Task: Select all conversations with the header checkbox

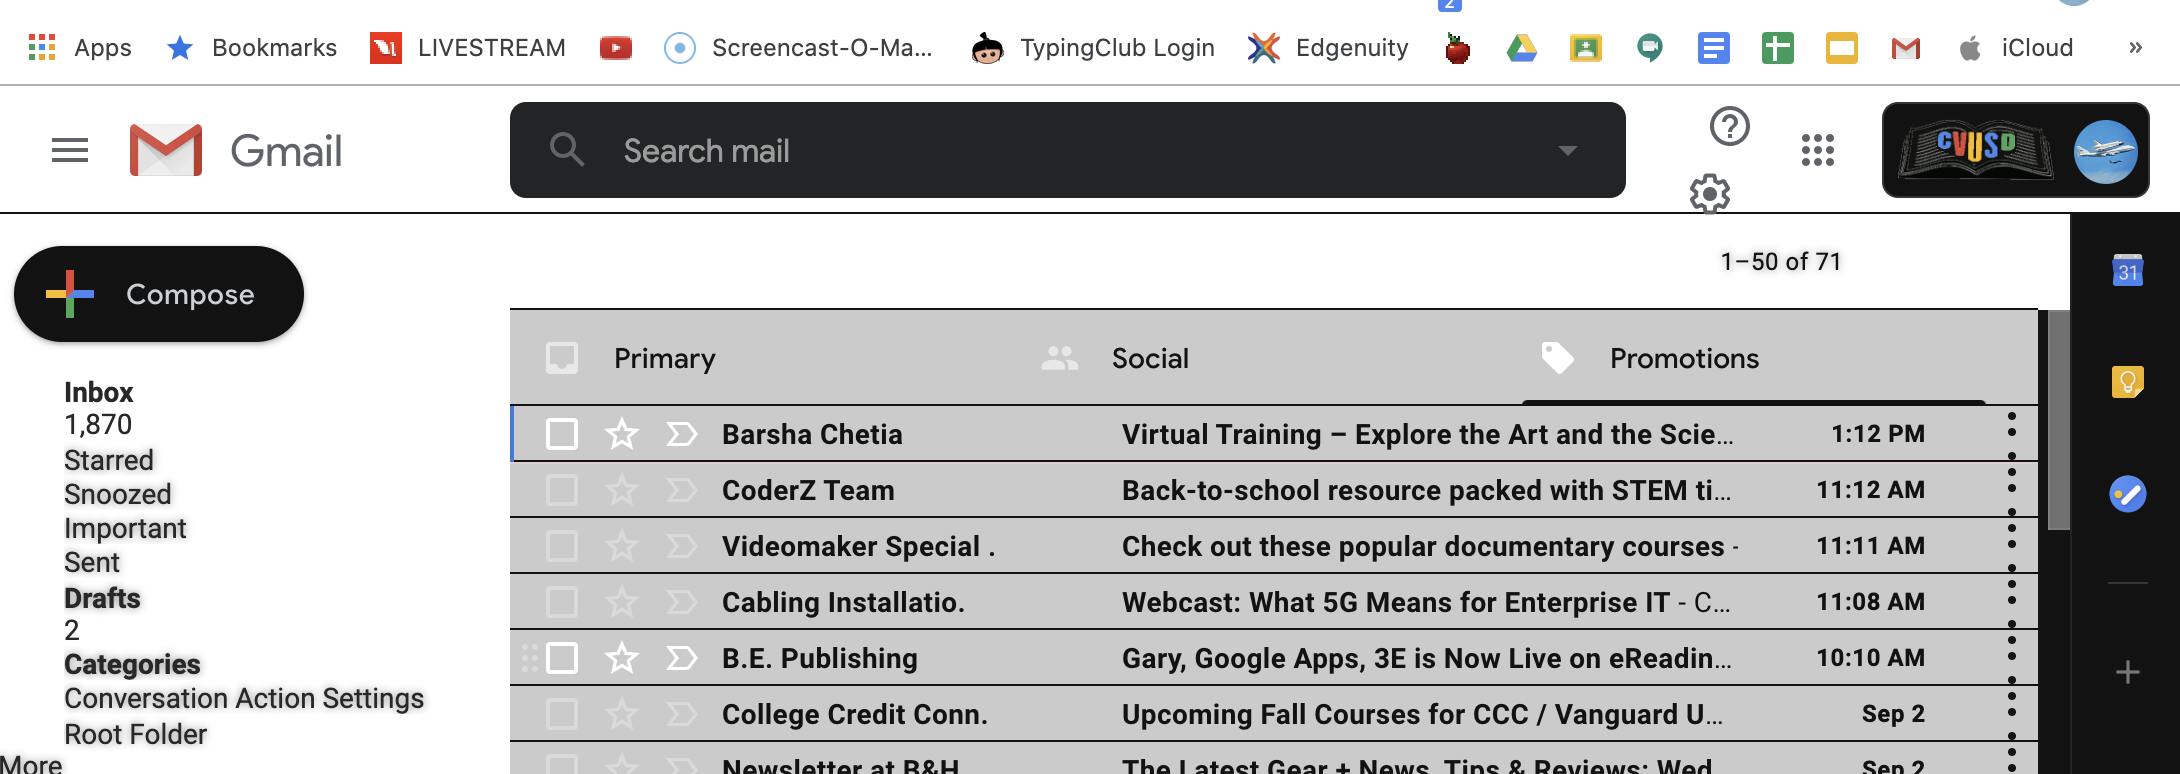Action: [x=561, y=357]
